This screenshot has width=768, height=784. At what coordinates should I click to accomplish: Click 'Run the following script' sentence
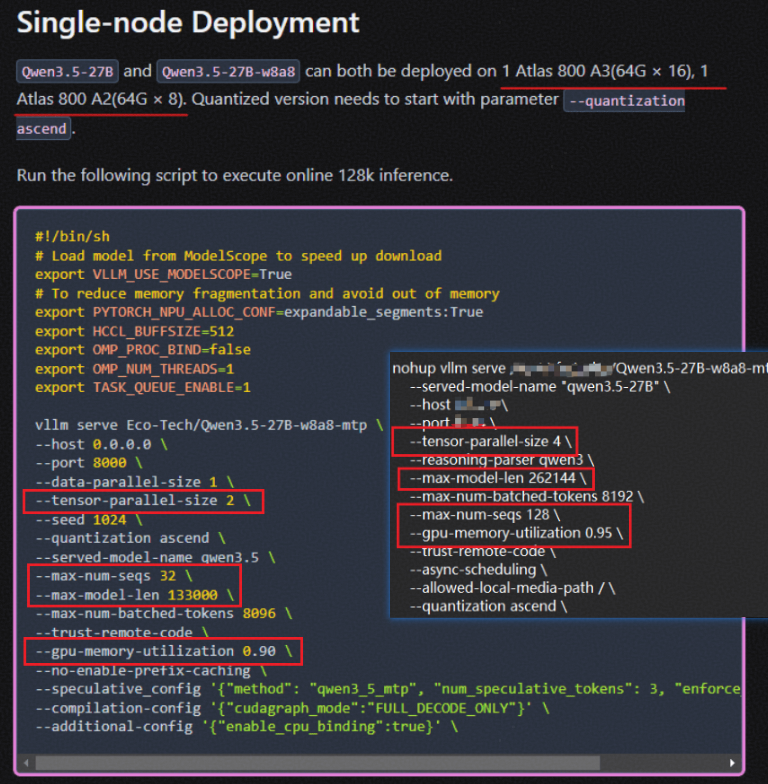[x=234, y=176]
